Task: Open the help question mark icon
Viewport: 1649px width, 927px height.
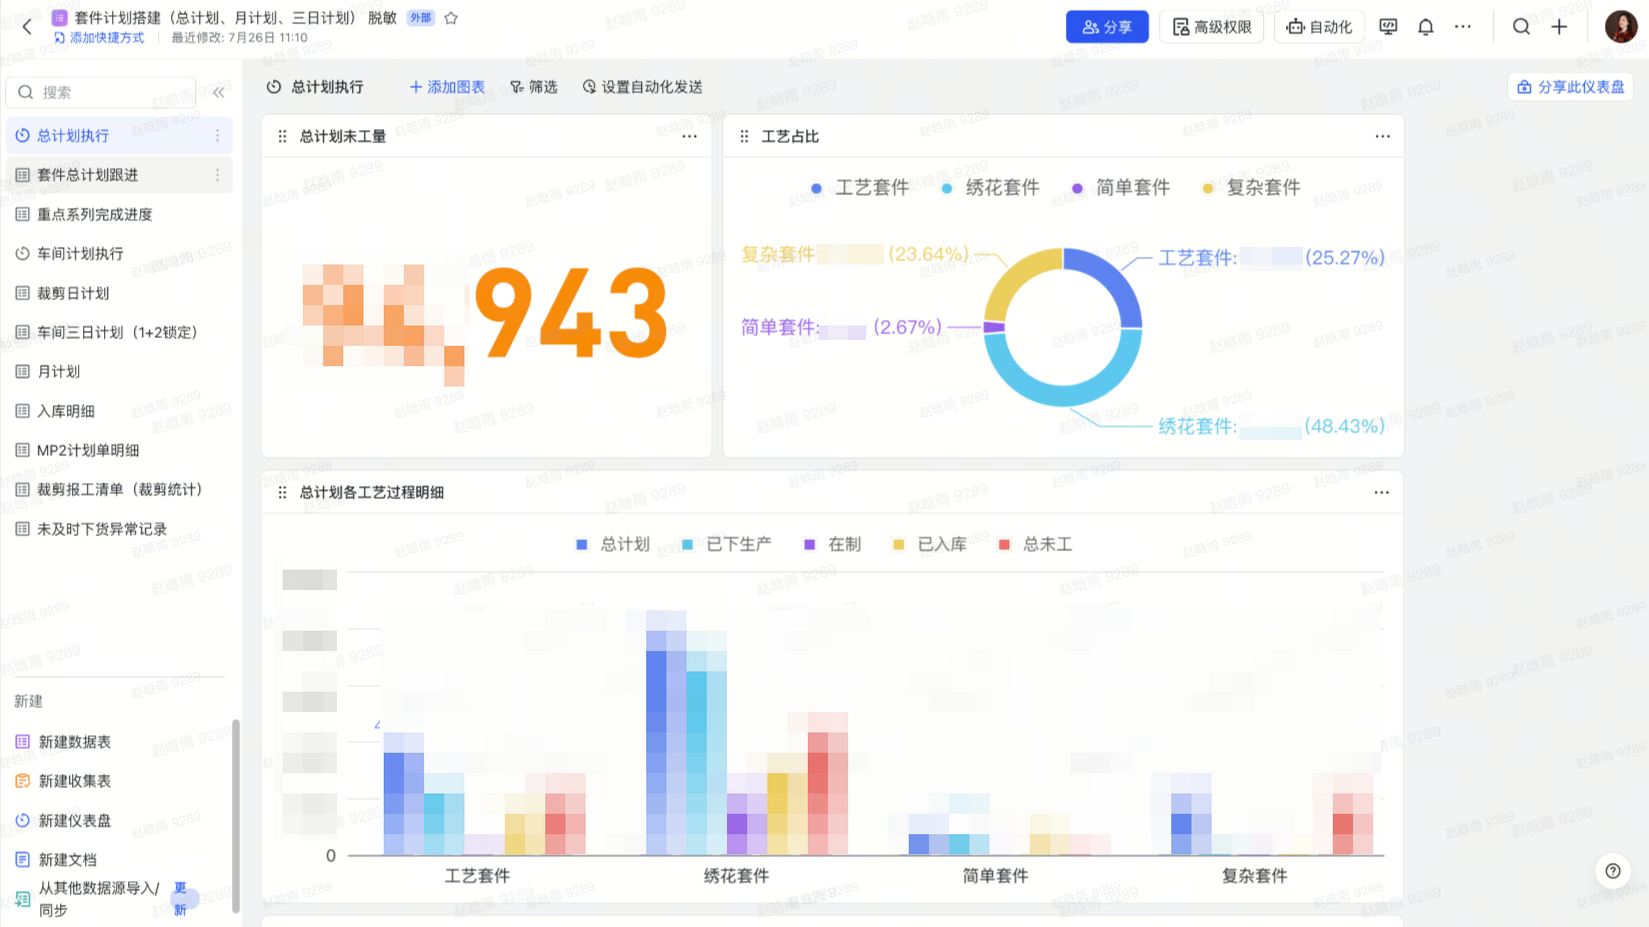Action: point(1612,871)
